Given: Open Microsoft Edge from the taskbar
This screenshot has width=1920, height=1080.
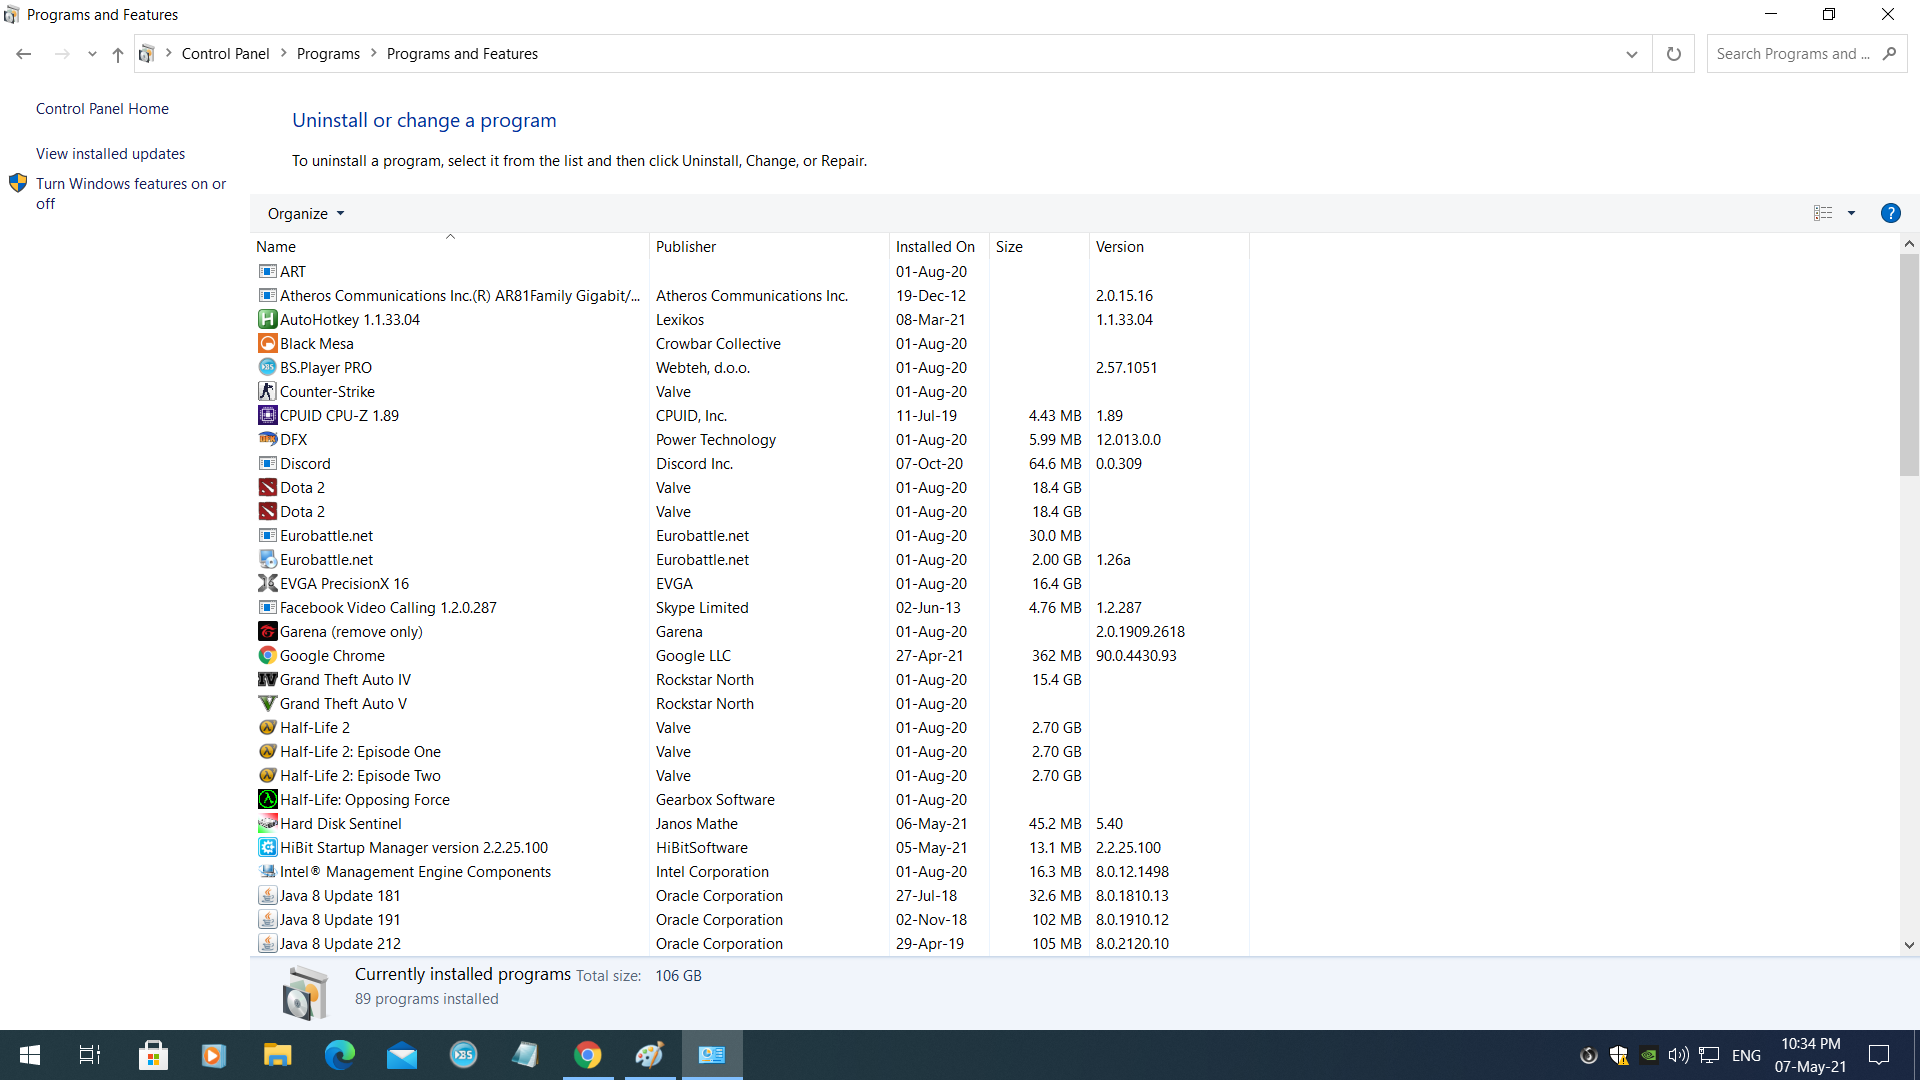Looking at the screenshot, I should 340,1055.
